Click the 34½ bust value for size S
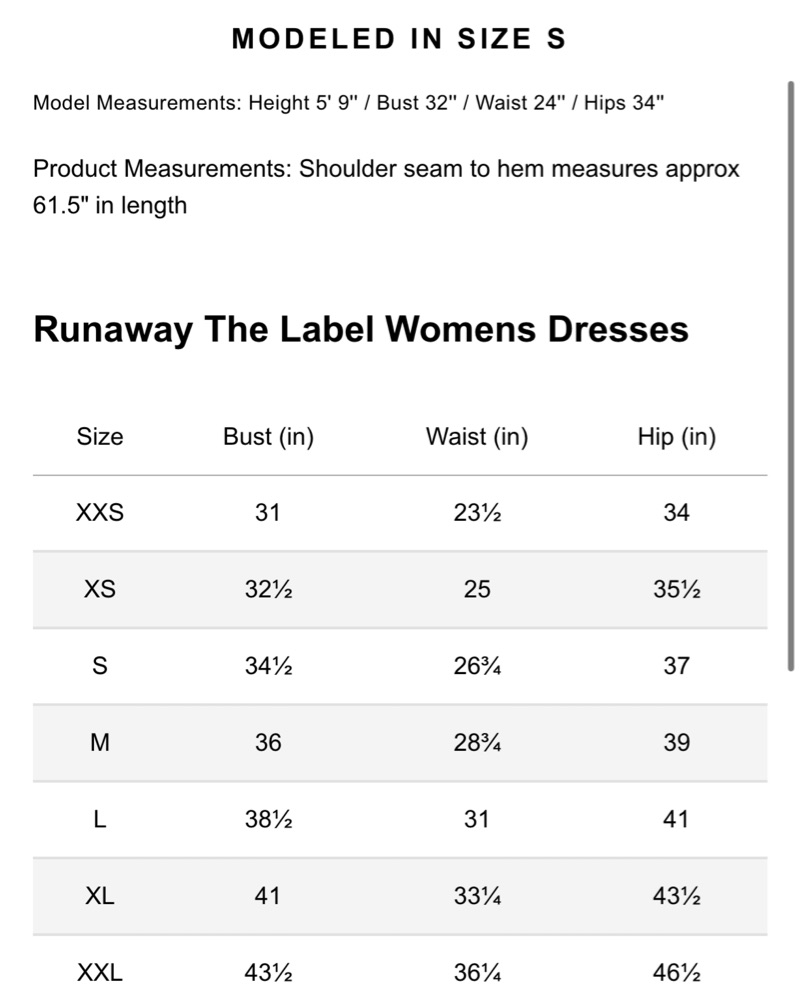Image resolution: width=801 pixels, height=1000 pixels. click(x=268, y=666)
